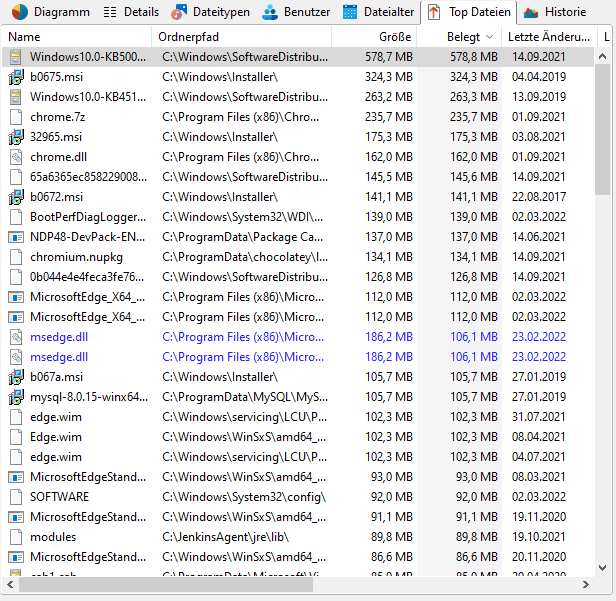Click archive icon of Windows10.0-KB451 file
Screen dimensions: 616x601
pyautogui.click(x=16, y=97)
